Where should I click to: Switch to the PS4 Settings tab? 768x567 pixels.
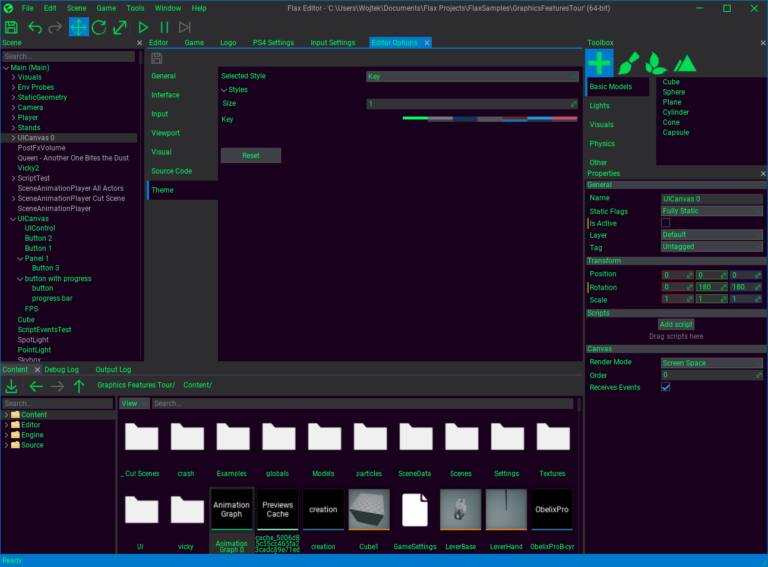(x=273, y=43)
